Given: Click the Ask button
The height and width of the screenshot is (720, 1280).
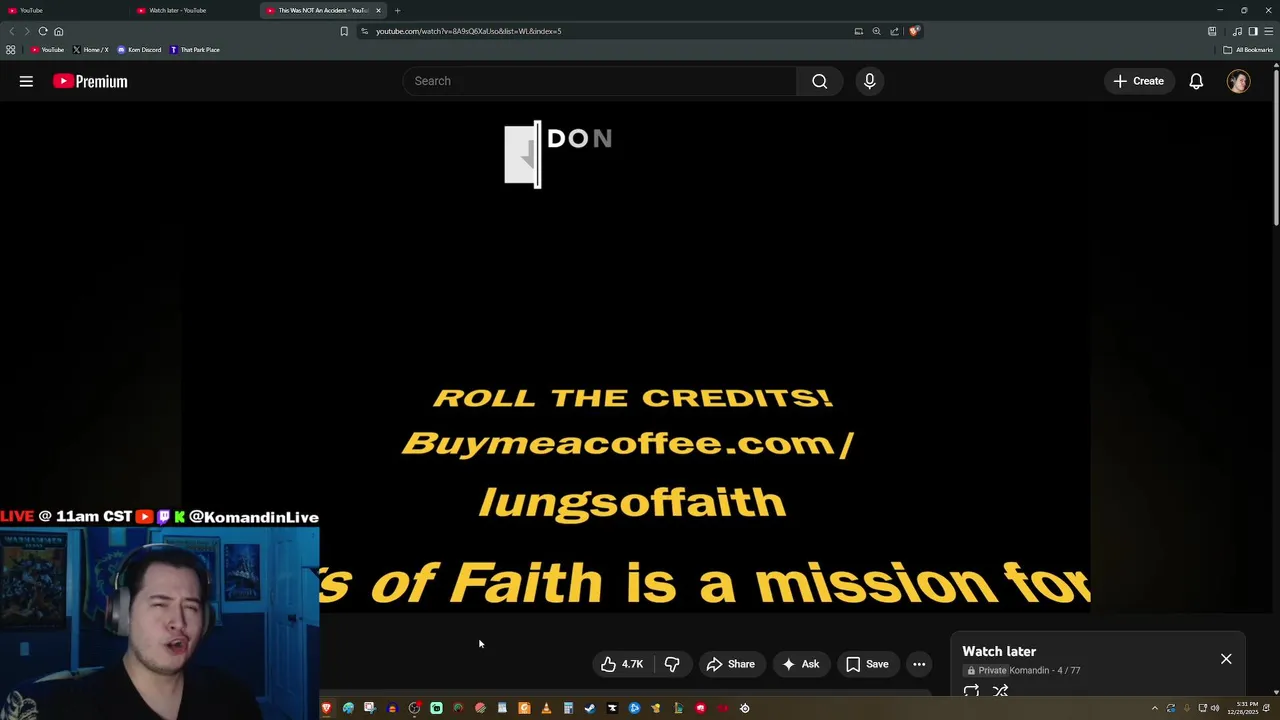Looking at the screenshot, I should click(x=800, y=664).
